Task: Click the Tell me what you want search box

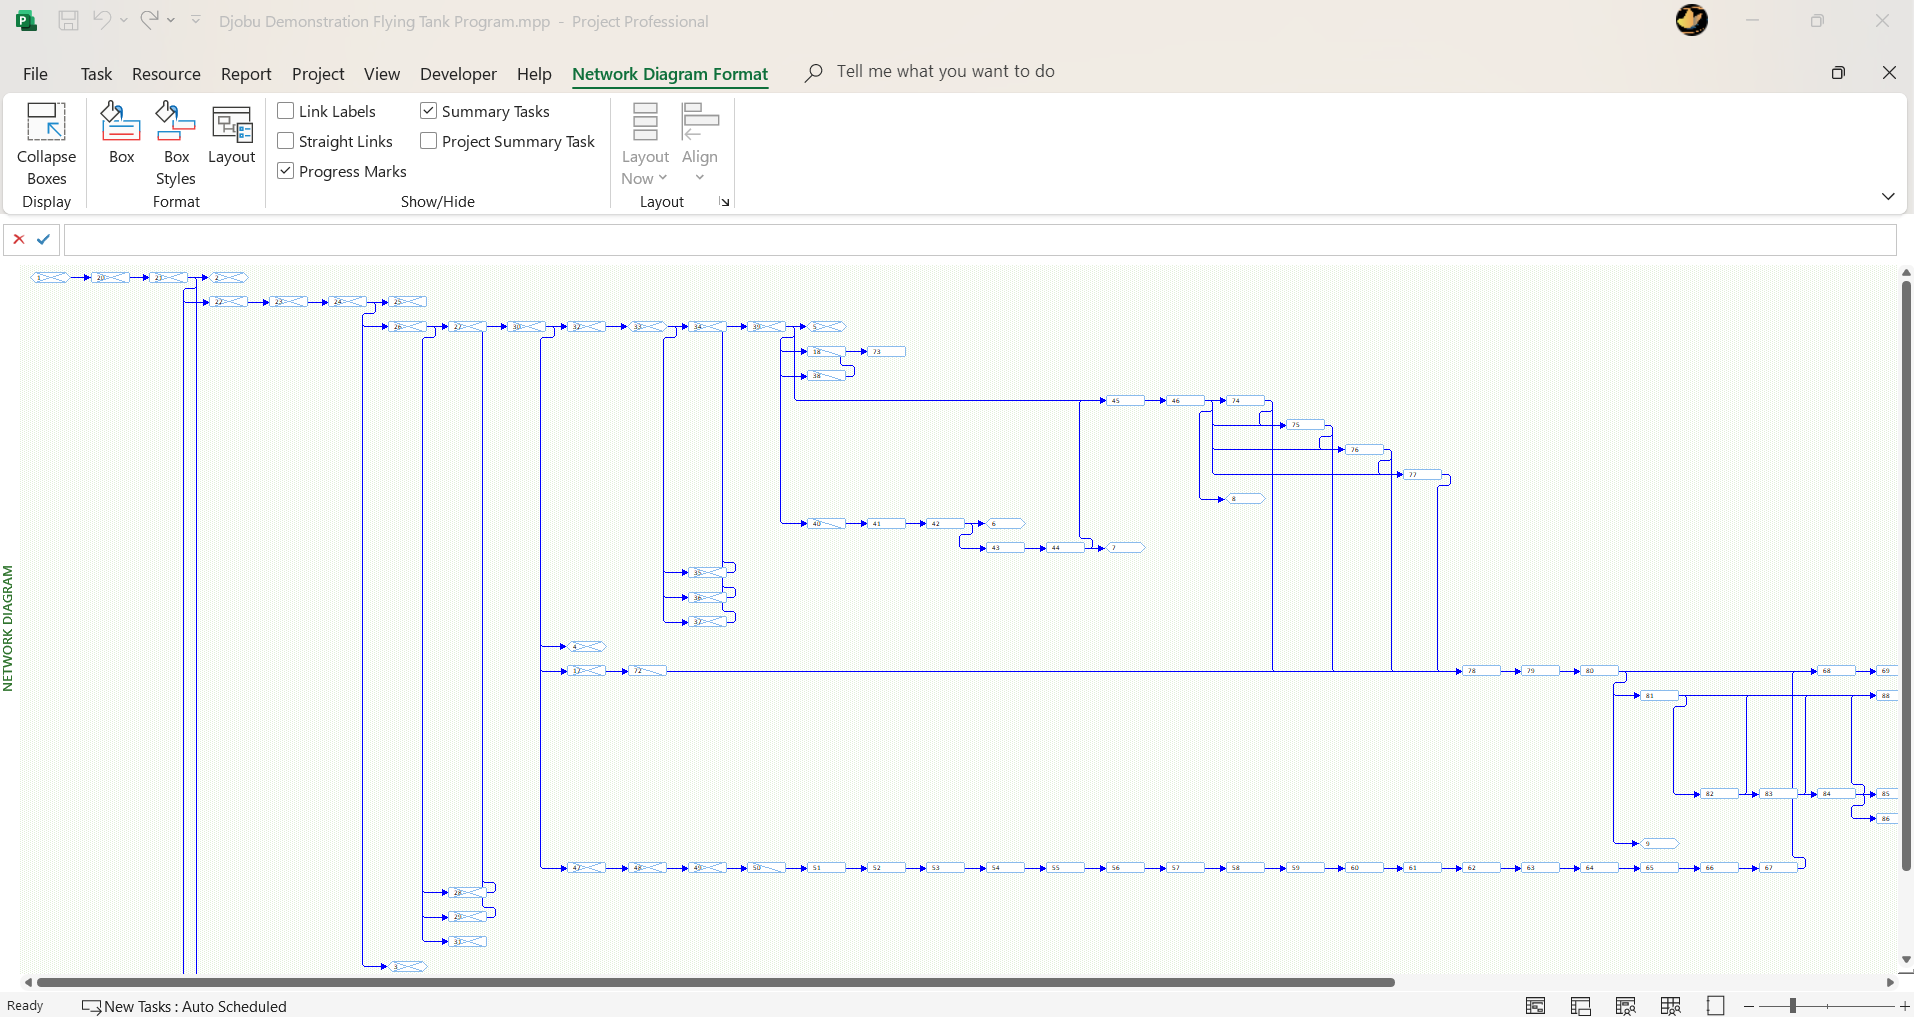Action: point(945,72)
